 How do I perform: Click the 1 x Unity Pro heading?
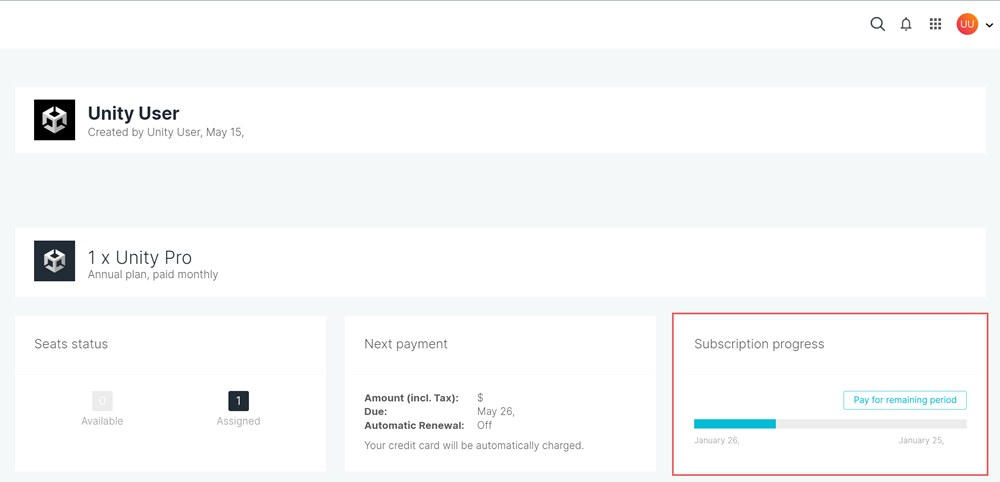tap(140, 258)
